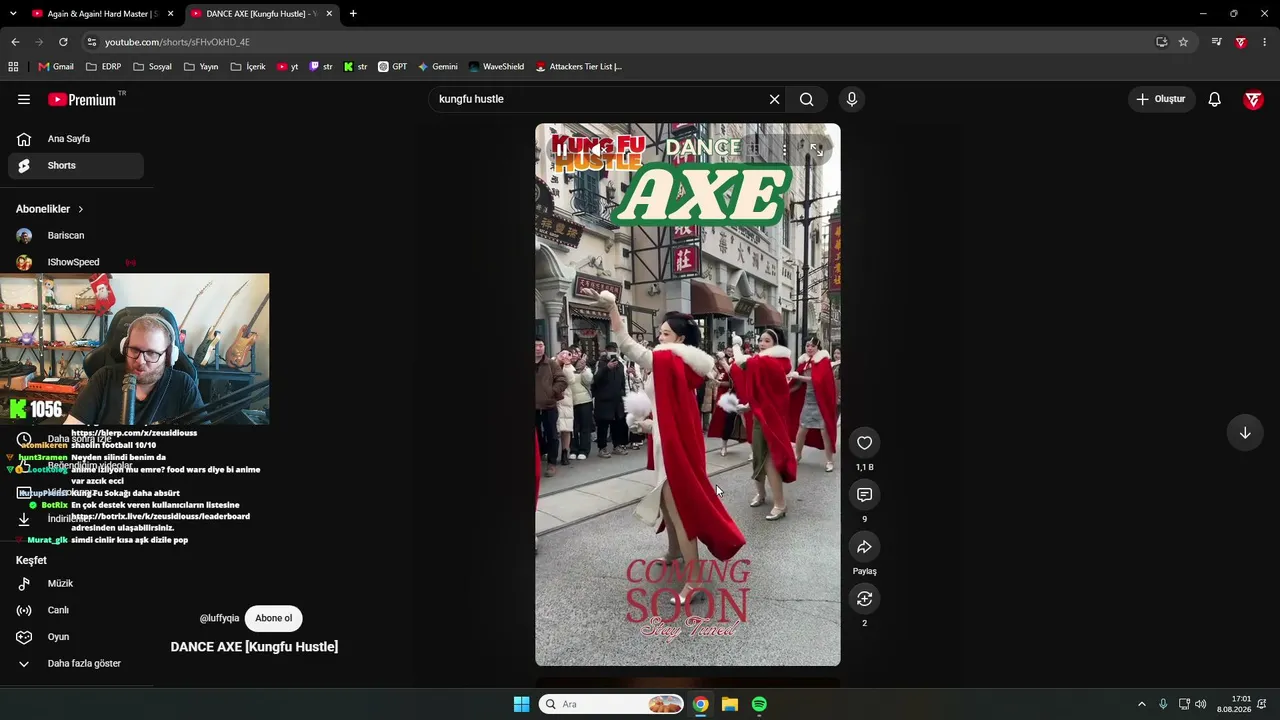Open the @luffyqia channel link

click(219, 618)
